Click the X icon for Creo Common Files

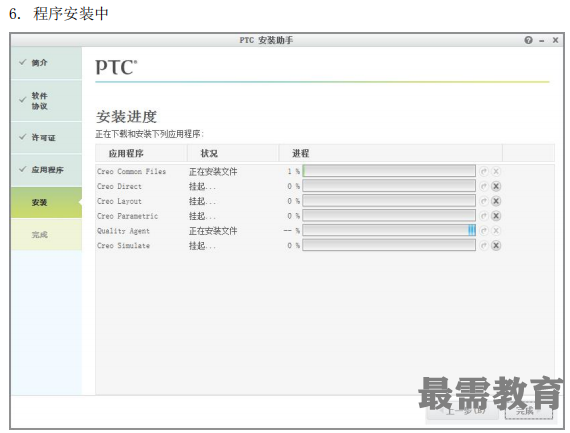[496, 171]
